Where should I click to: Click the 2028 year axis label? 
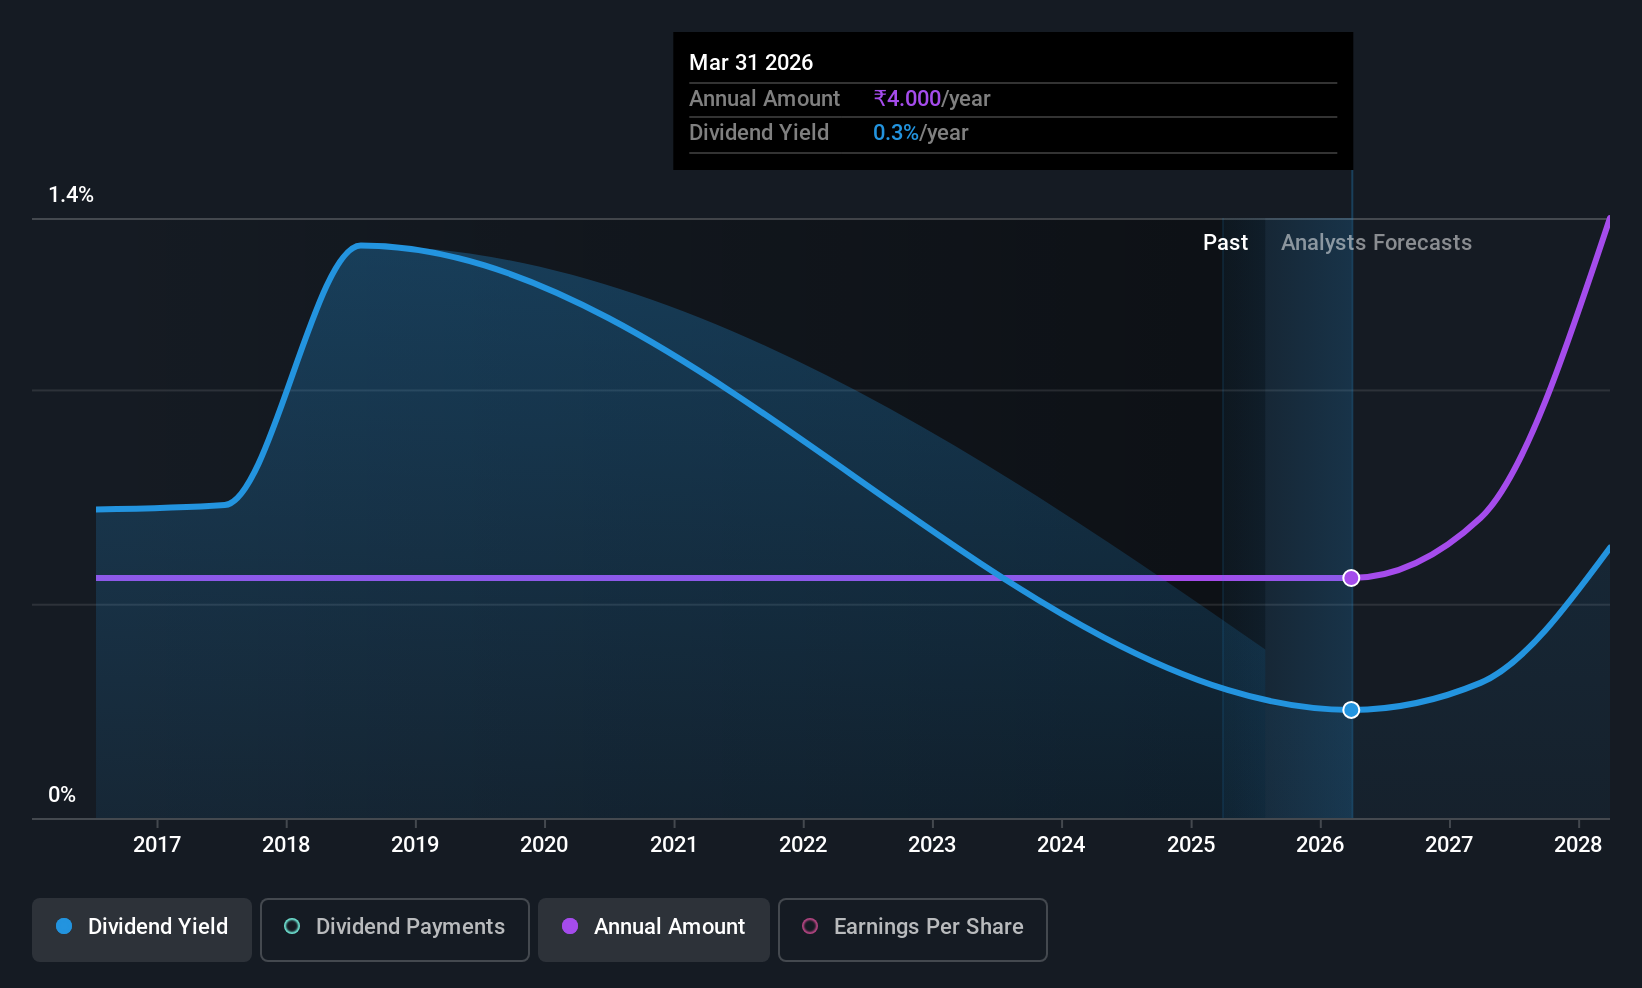pyautogui.click(x=1578, y=845)
